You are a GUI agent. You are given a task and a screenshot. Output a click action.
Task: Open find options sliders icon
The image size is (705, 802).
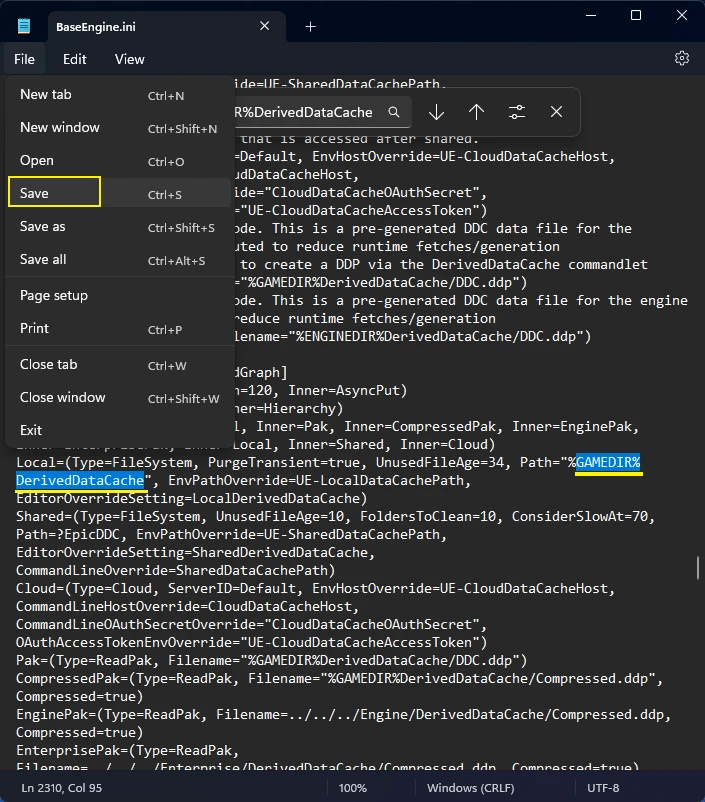[517, 112]
